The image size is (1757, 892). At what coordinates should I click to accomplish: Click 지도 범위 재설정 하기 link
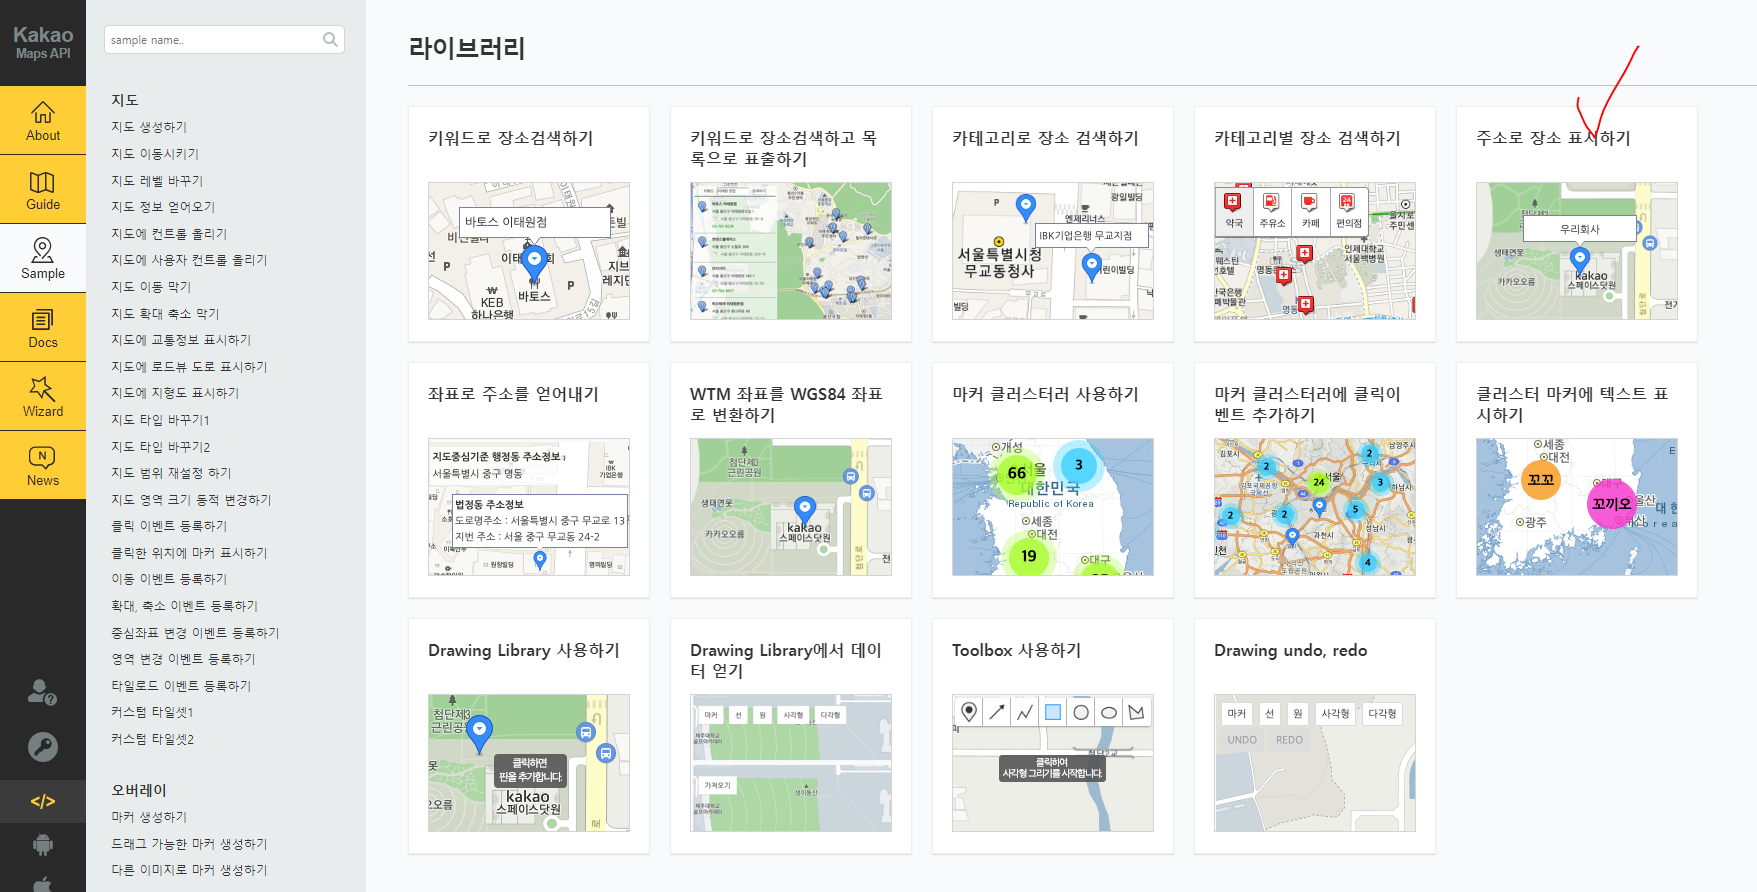171,473
